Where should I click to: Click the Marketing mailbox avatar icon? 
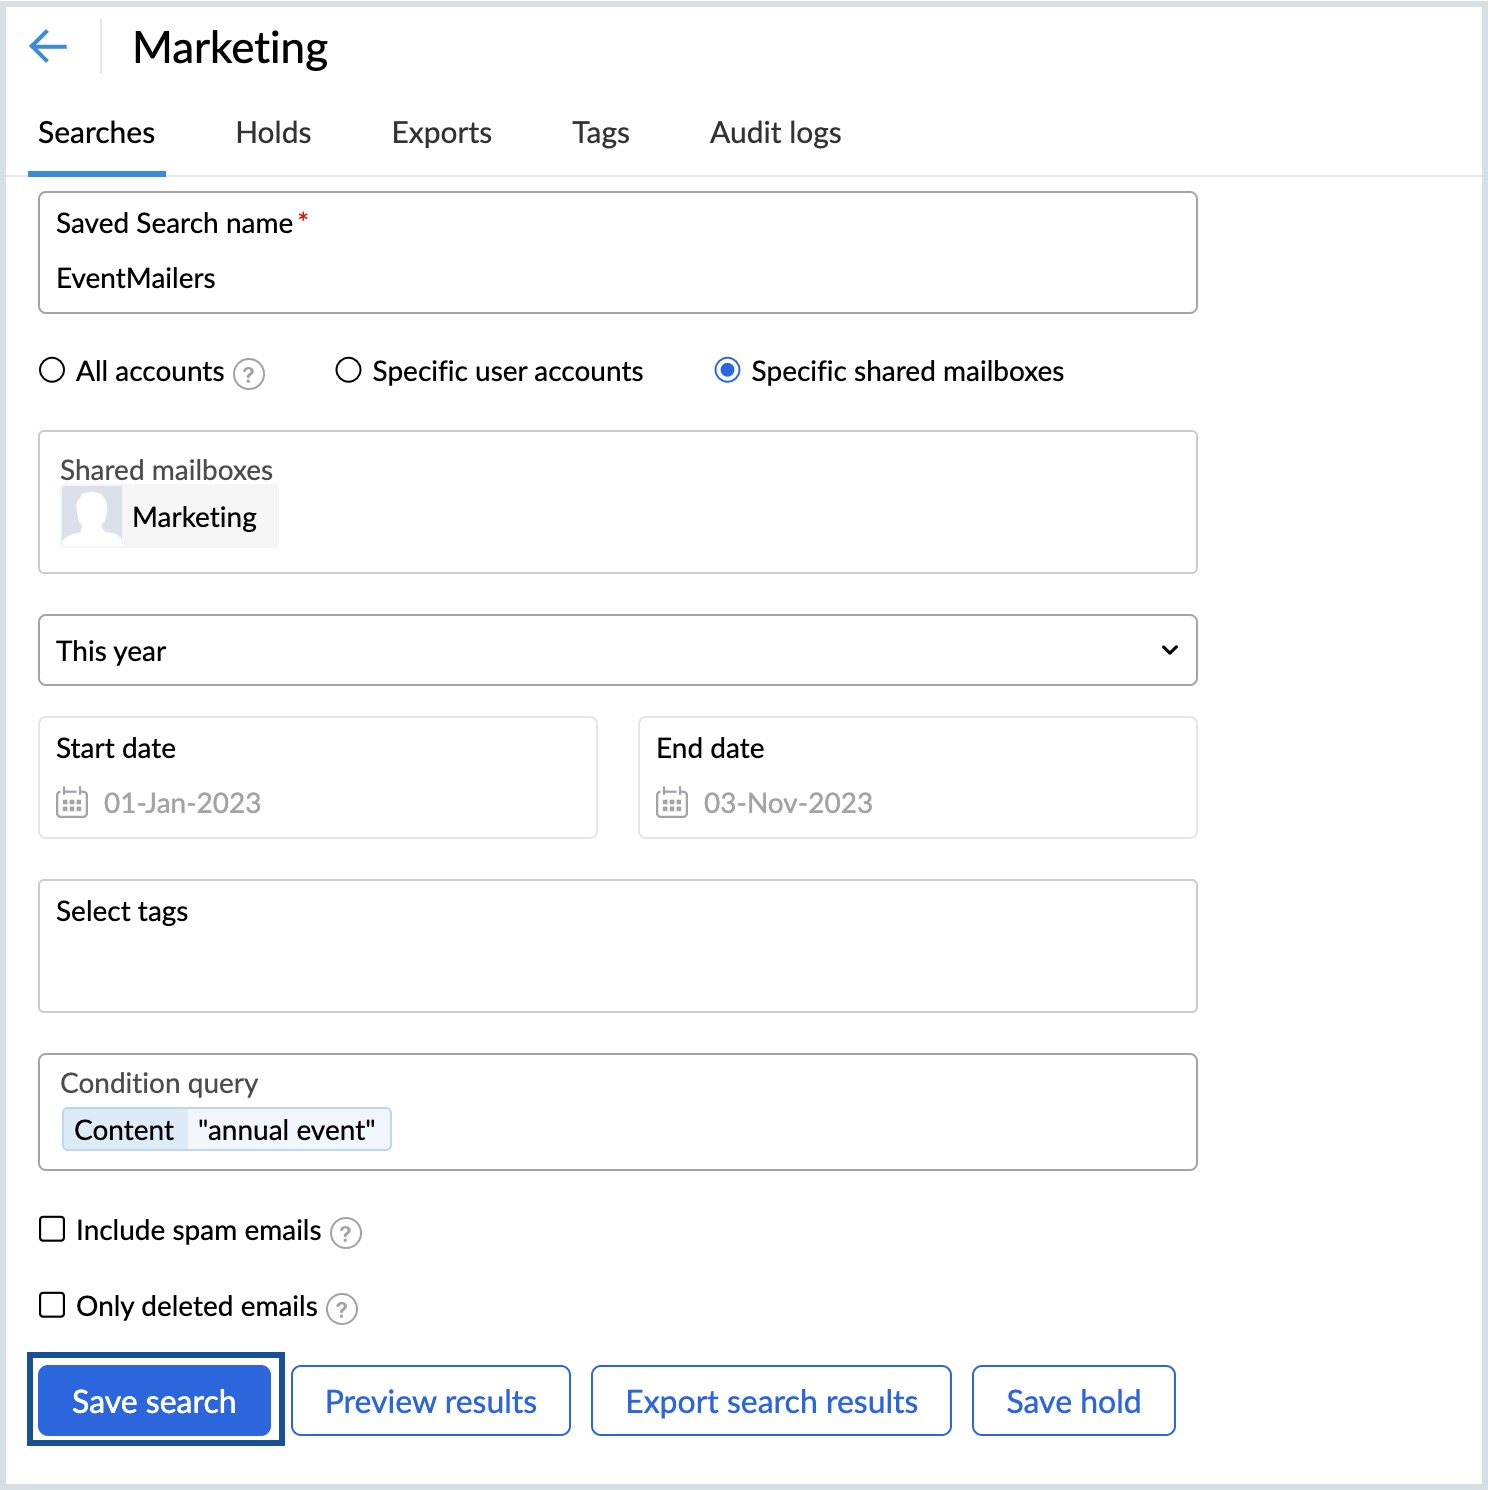click(x=92, y=516)
